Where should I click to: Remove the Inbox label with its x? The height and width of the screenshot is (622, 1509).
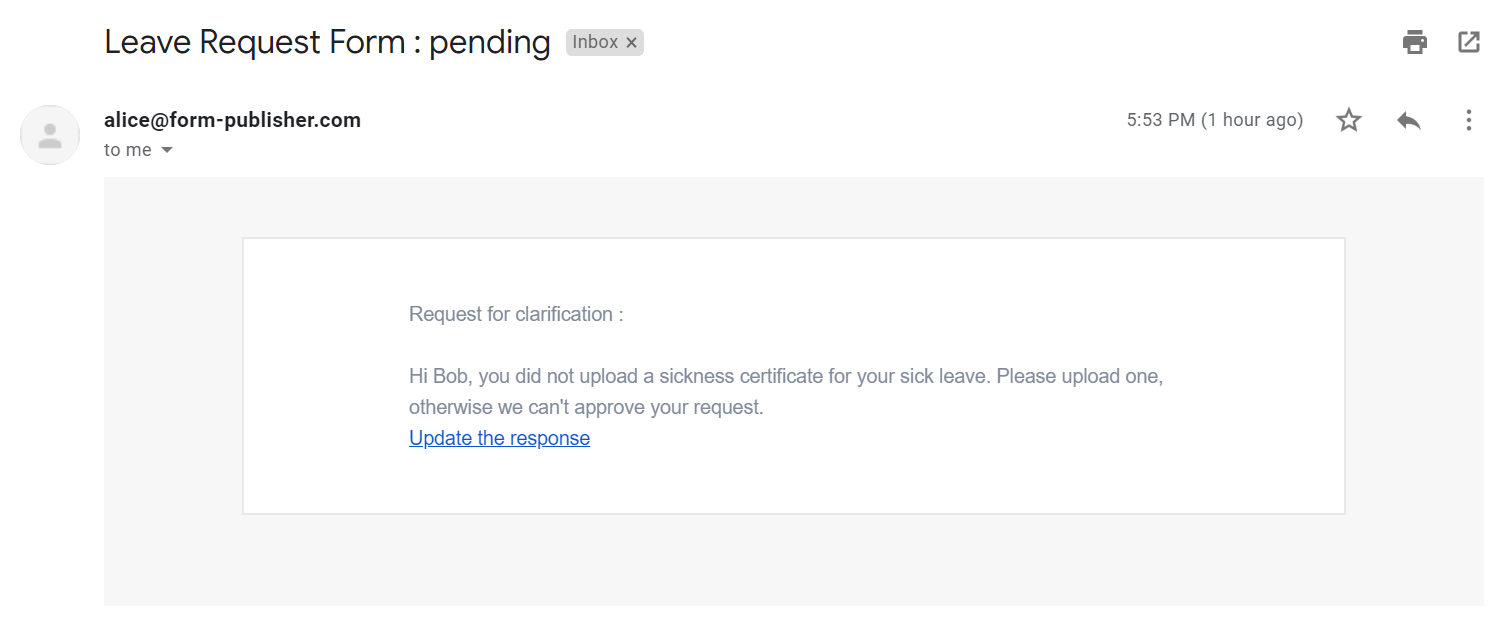pyautogui.click(x=631, y=43)
